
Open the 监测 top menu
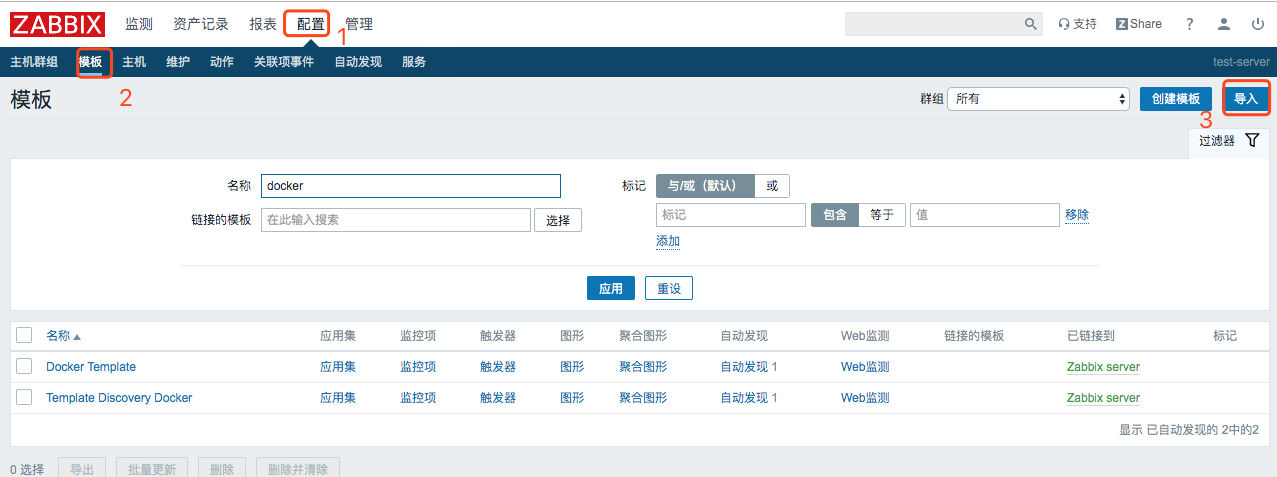point(139,23)
